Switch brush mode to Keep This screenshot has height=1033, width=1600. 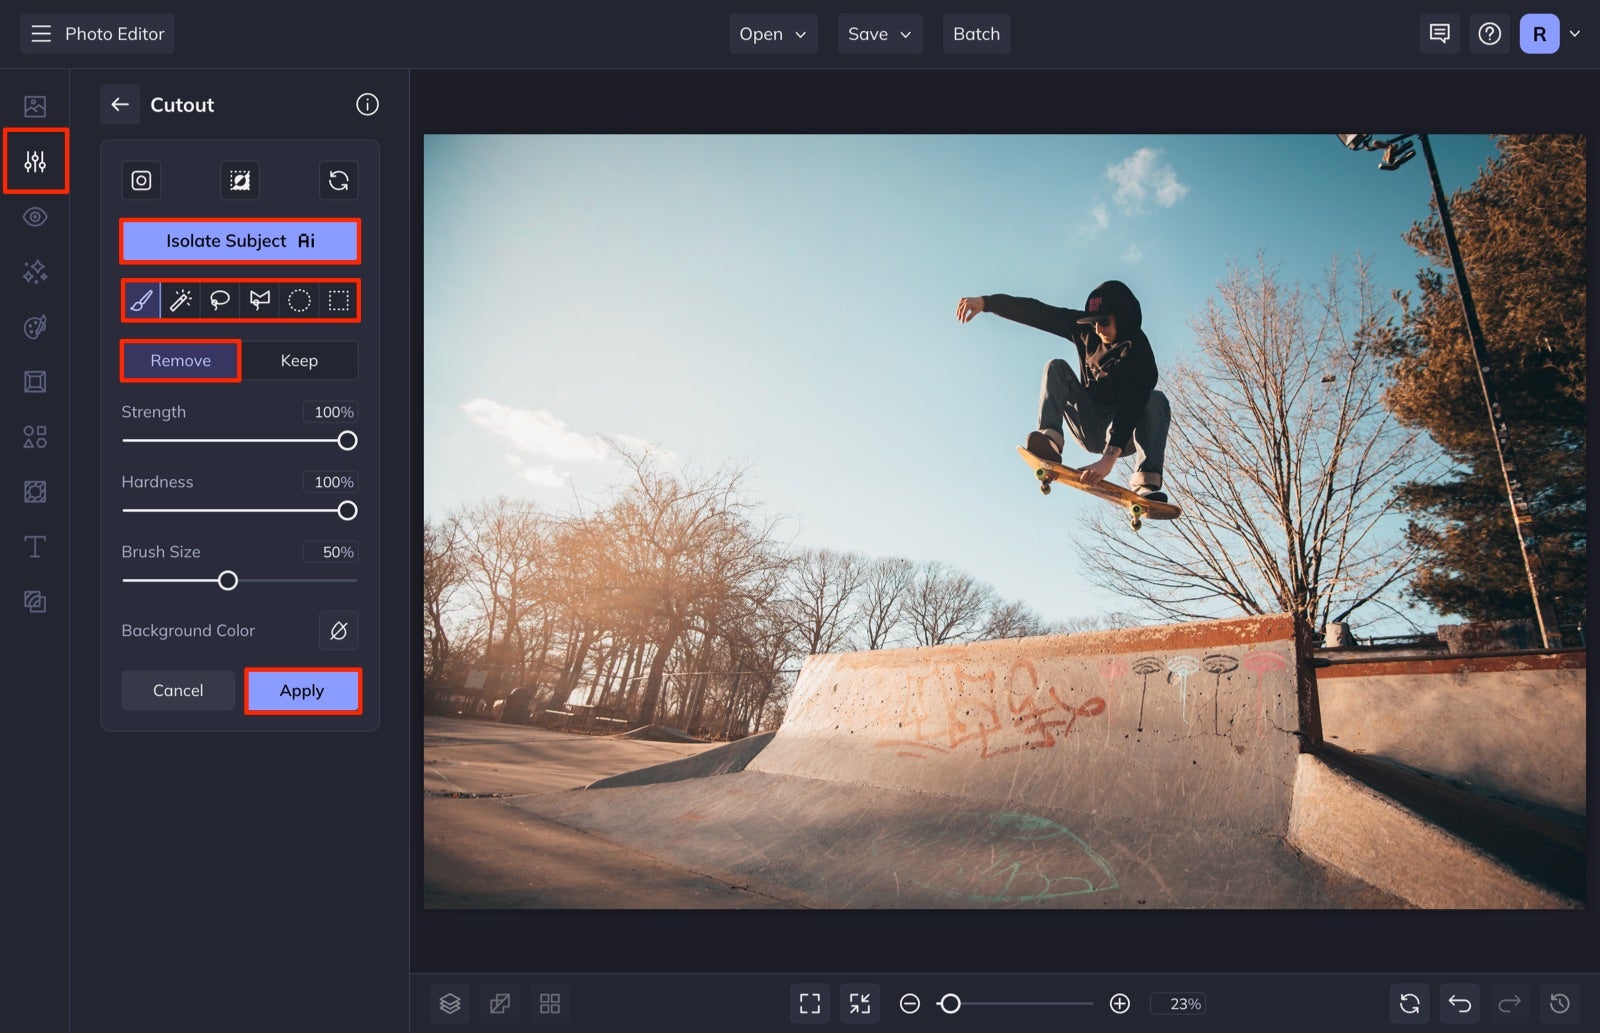tap(299, 360)
